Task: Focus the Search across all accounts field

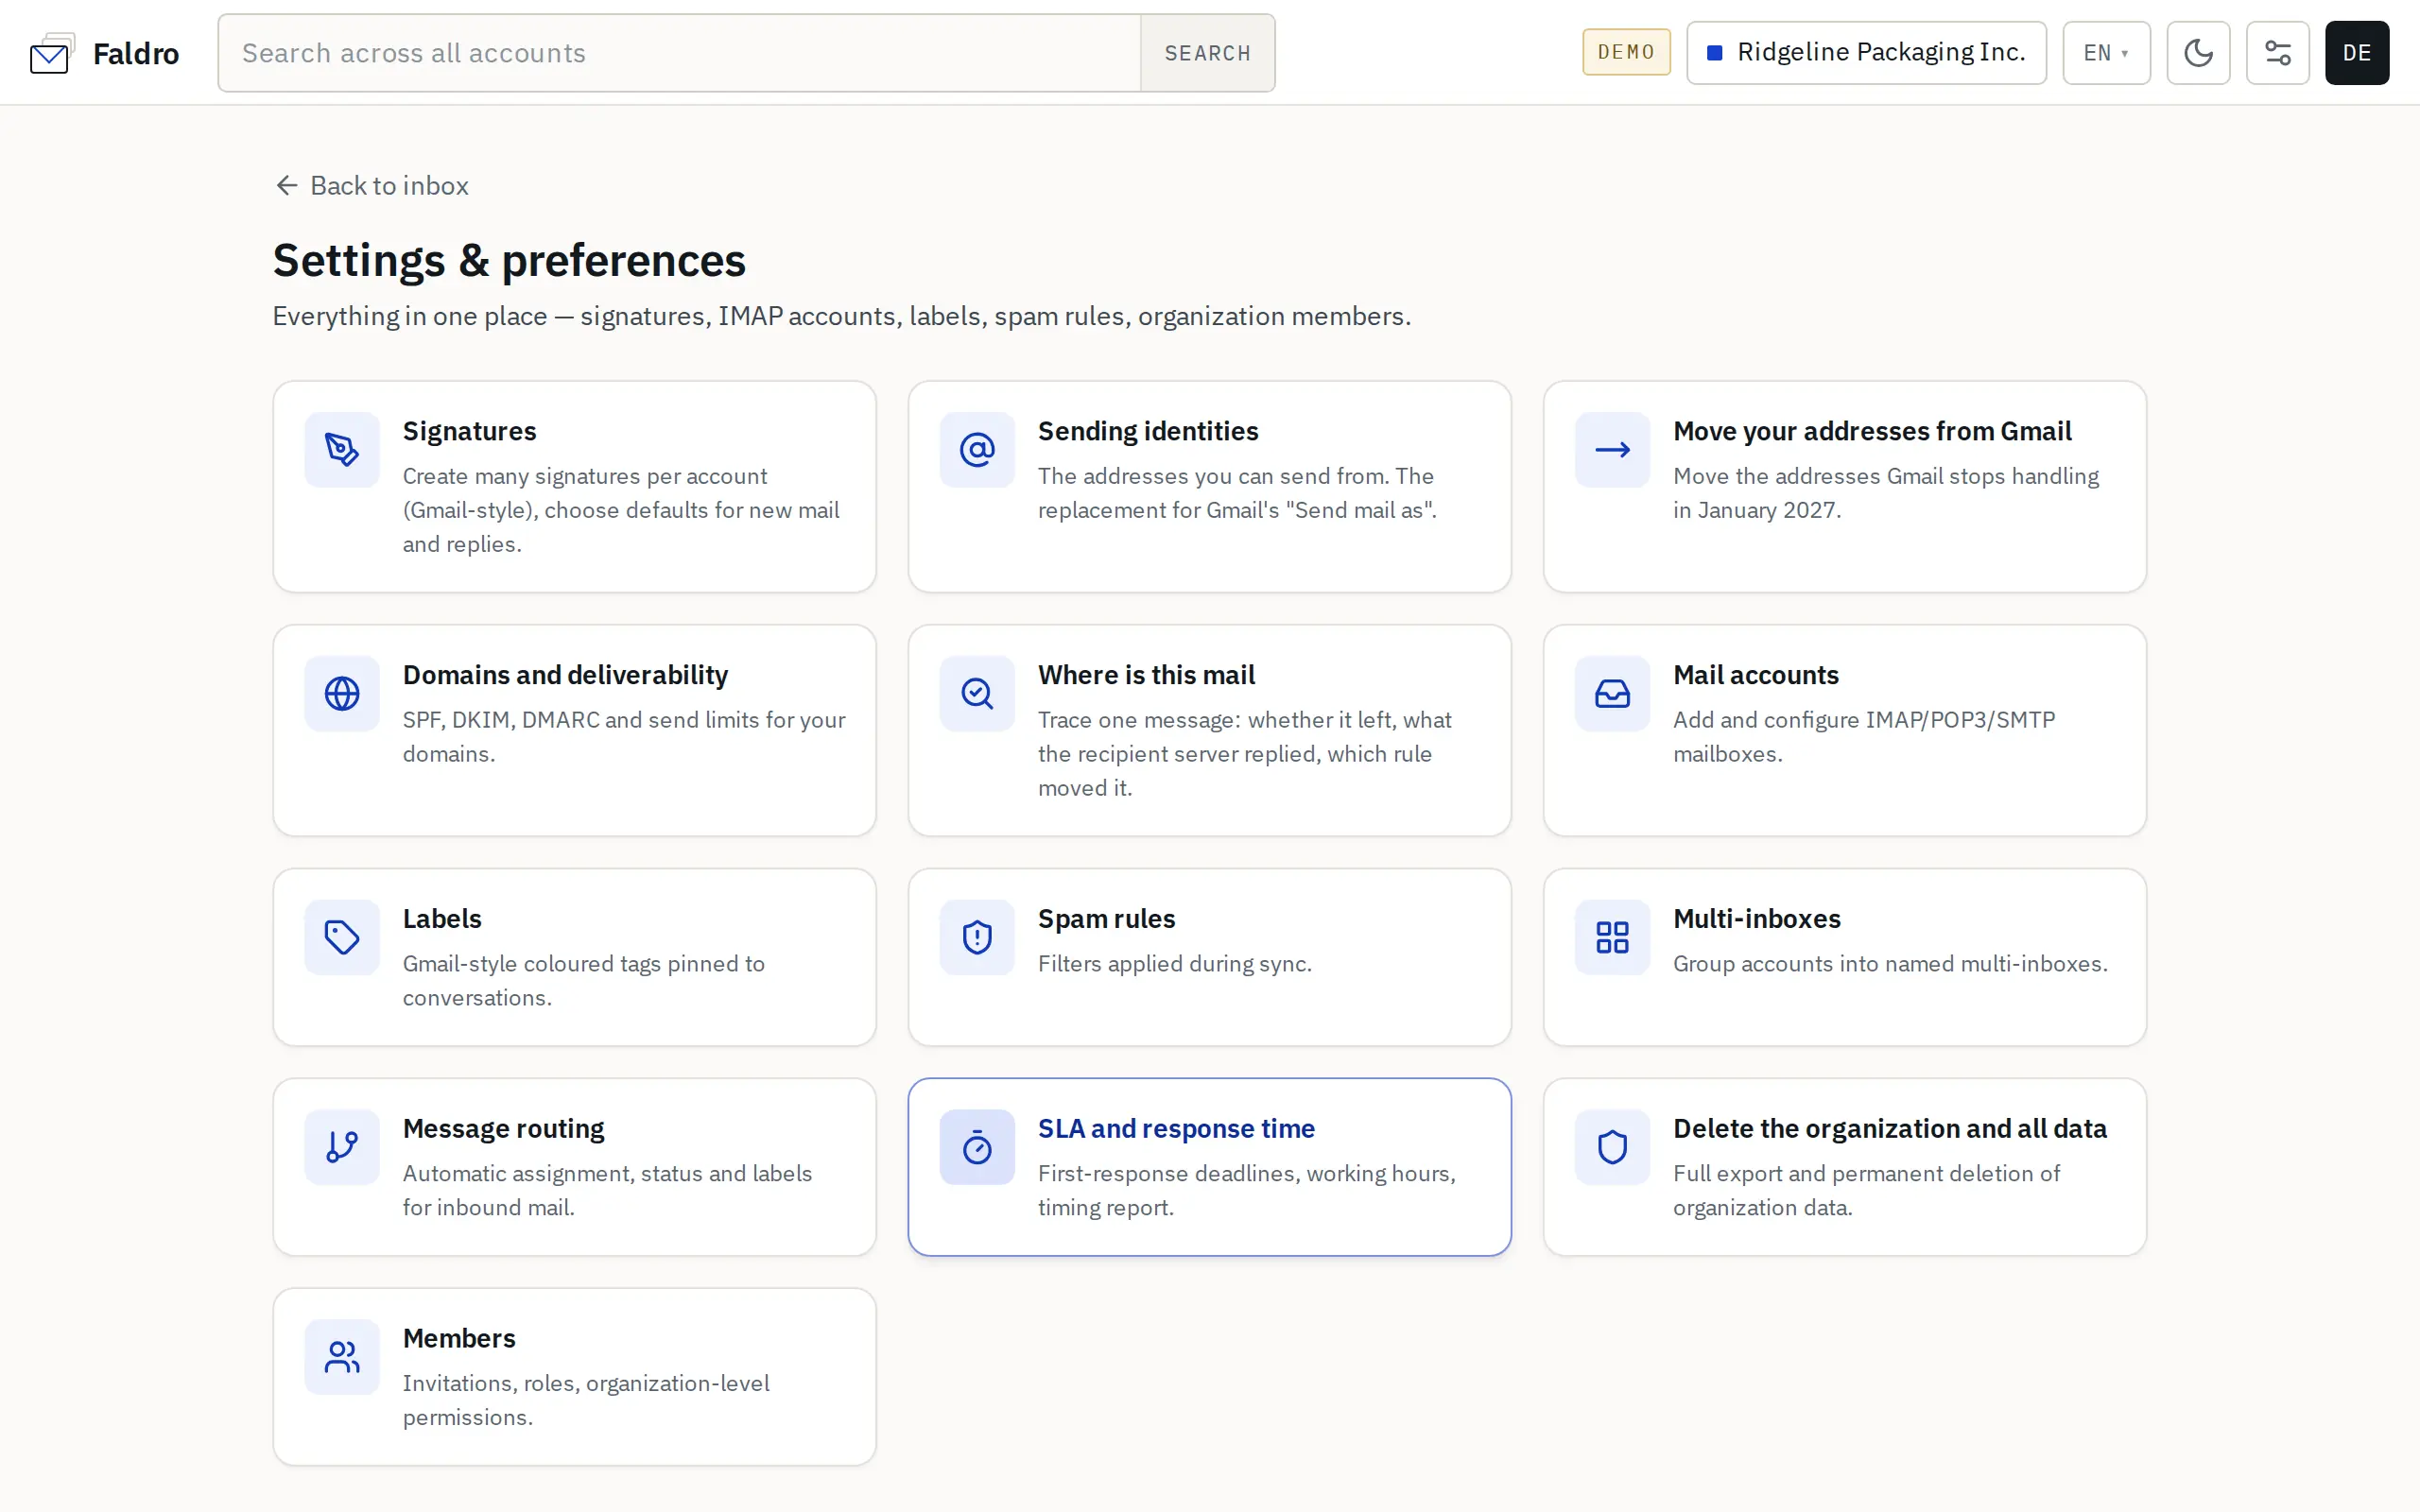Action: point(680,53)
